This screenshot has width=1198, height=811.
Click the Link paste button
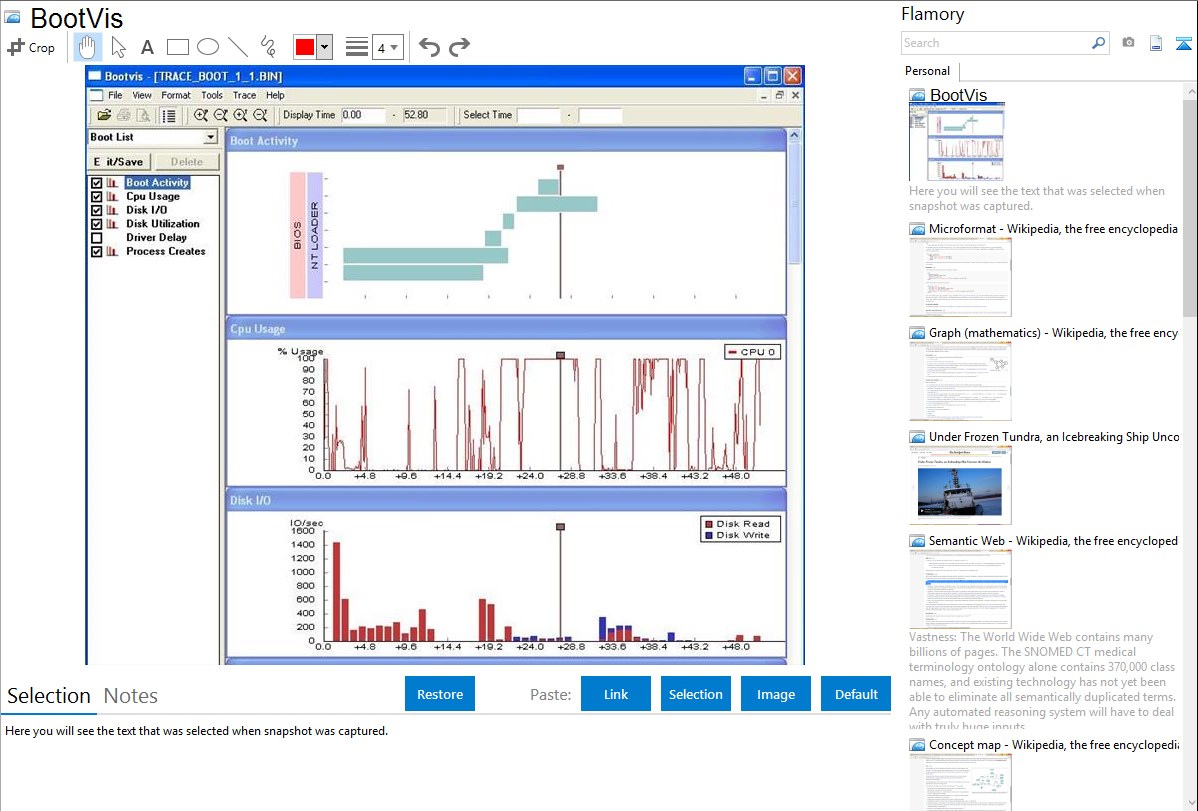point(616,694)
